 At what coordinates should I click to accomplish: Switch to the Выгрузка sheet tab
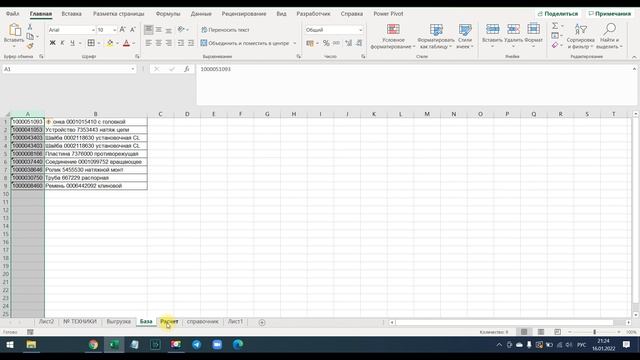pos(119,322)
